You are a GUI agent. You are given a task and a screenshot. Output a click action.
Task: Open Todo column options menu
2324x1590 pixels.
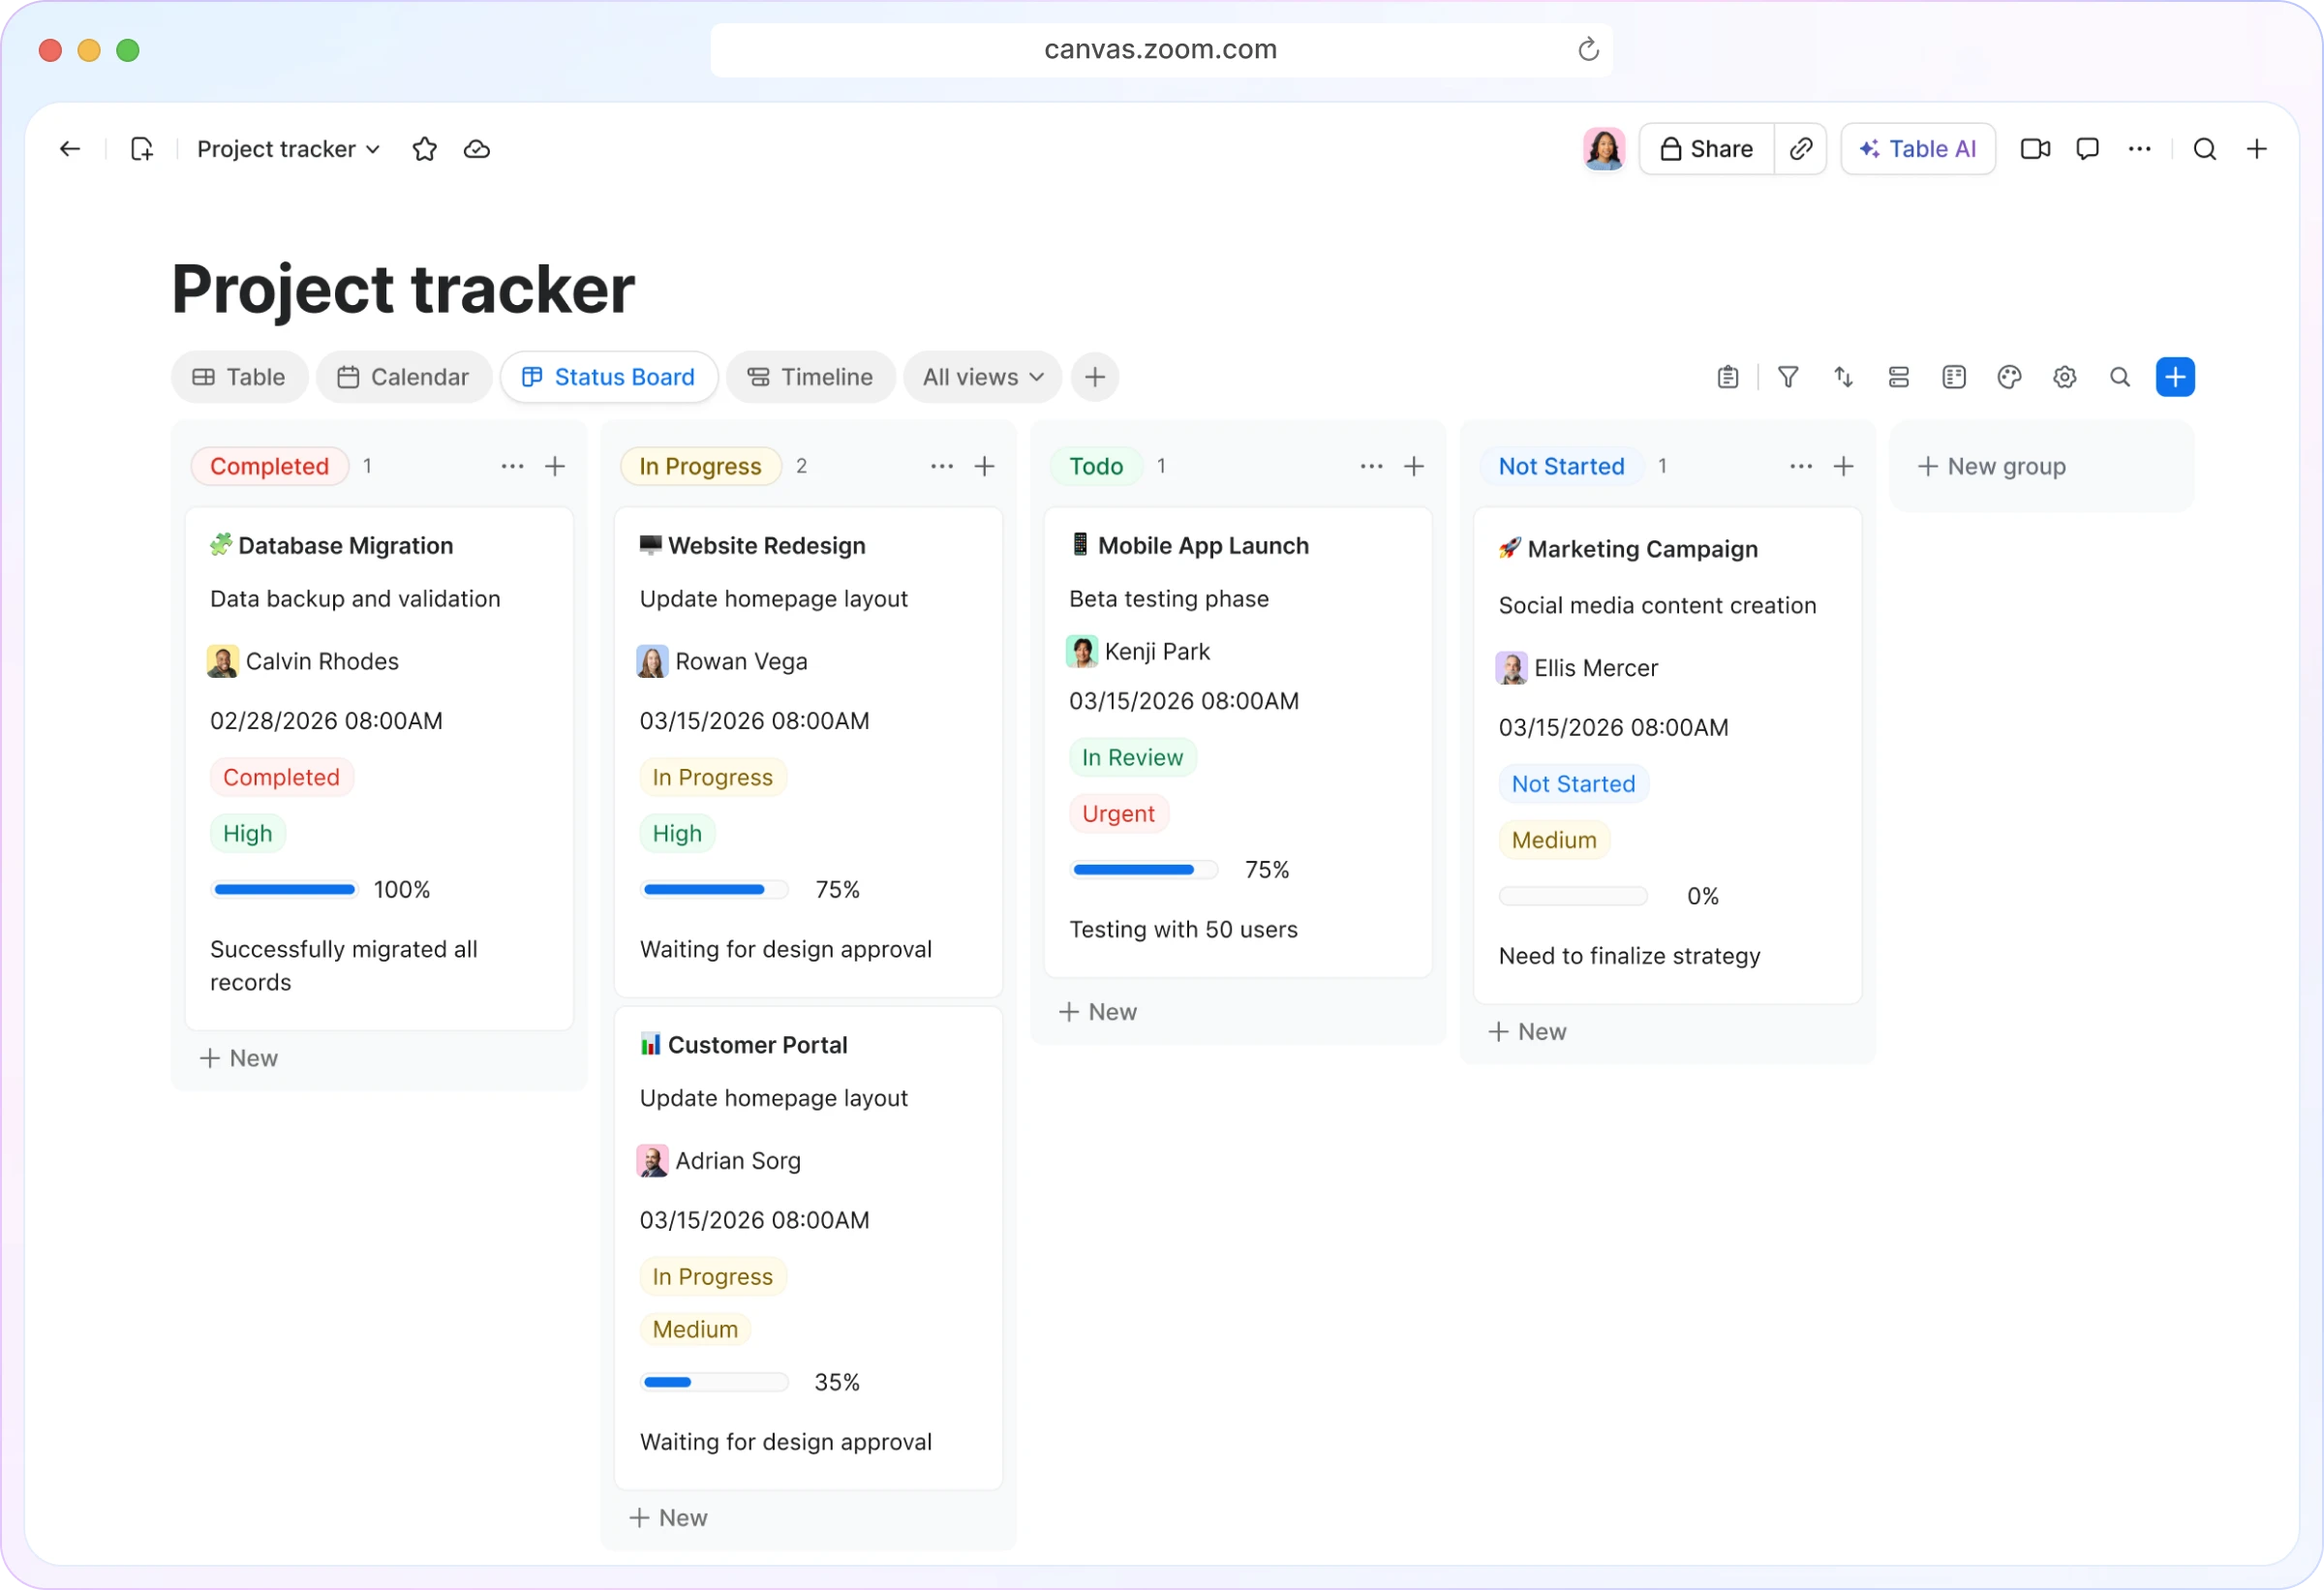point(1372,466)
